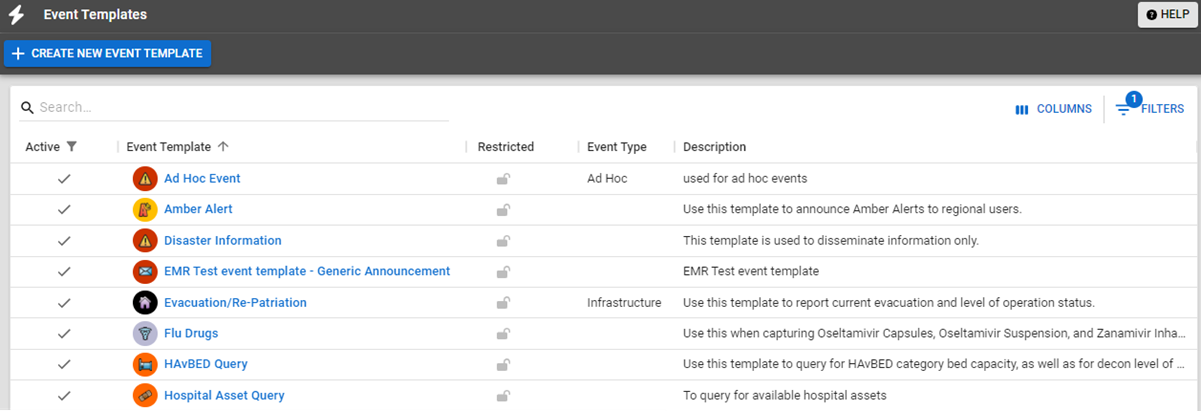Image resolution: width=1201 pixels, height=411 pixels.
Task: Click the unlocked padlock for Evacuation/Re-Patriation
Action: (x=504, y=304)
